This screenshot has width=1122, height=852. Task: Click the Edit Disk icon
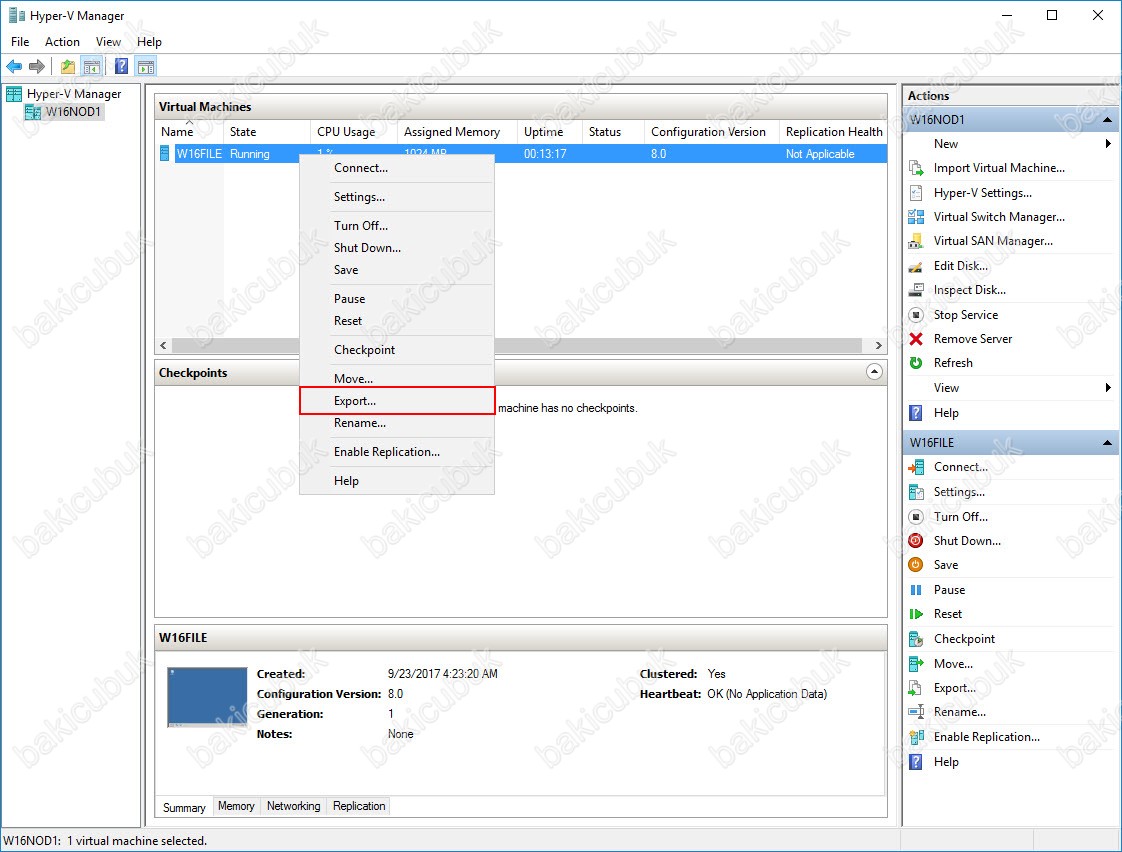tap(916, 266)
